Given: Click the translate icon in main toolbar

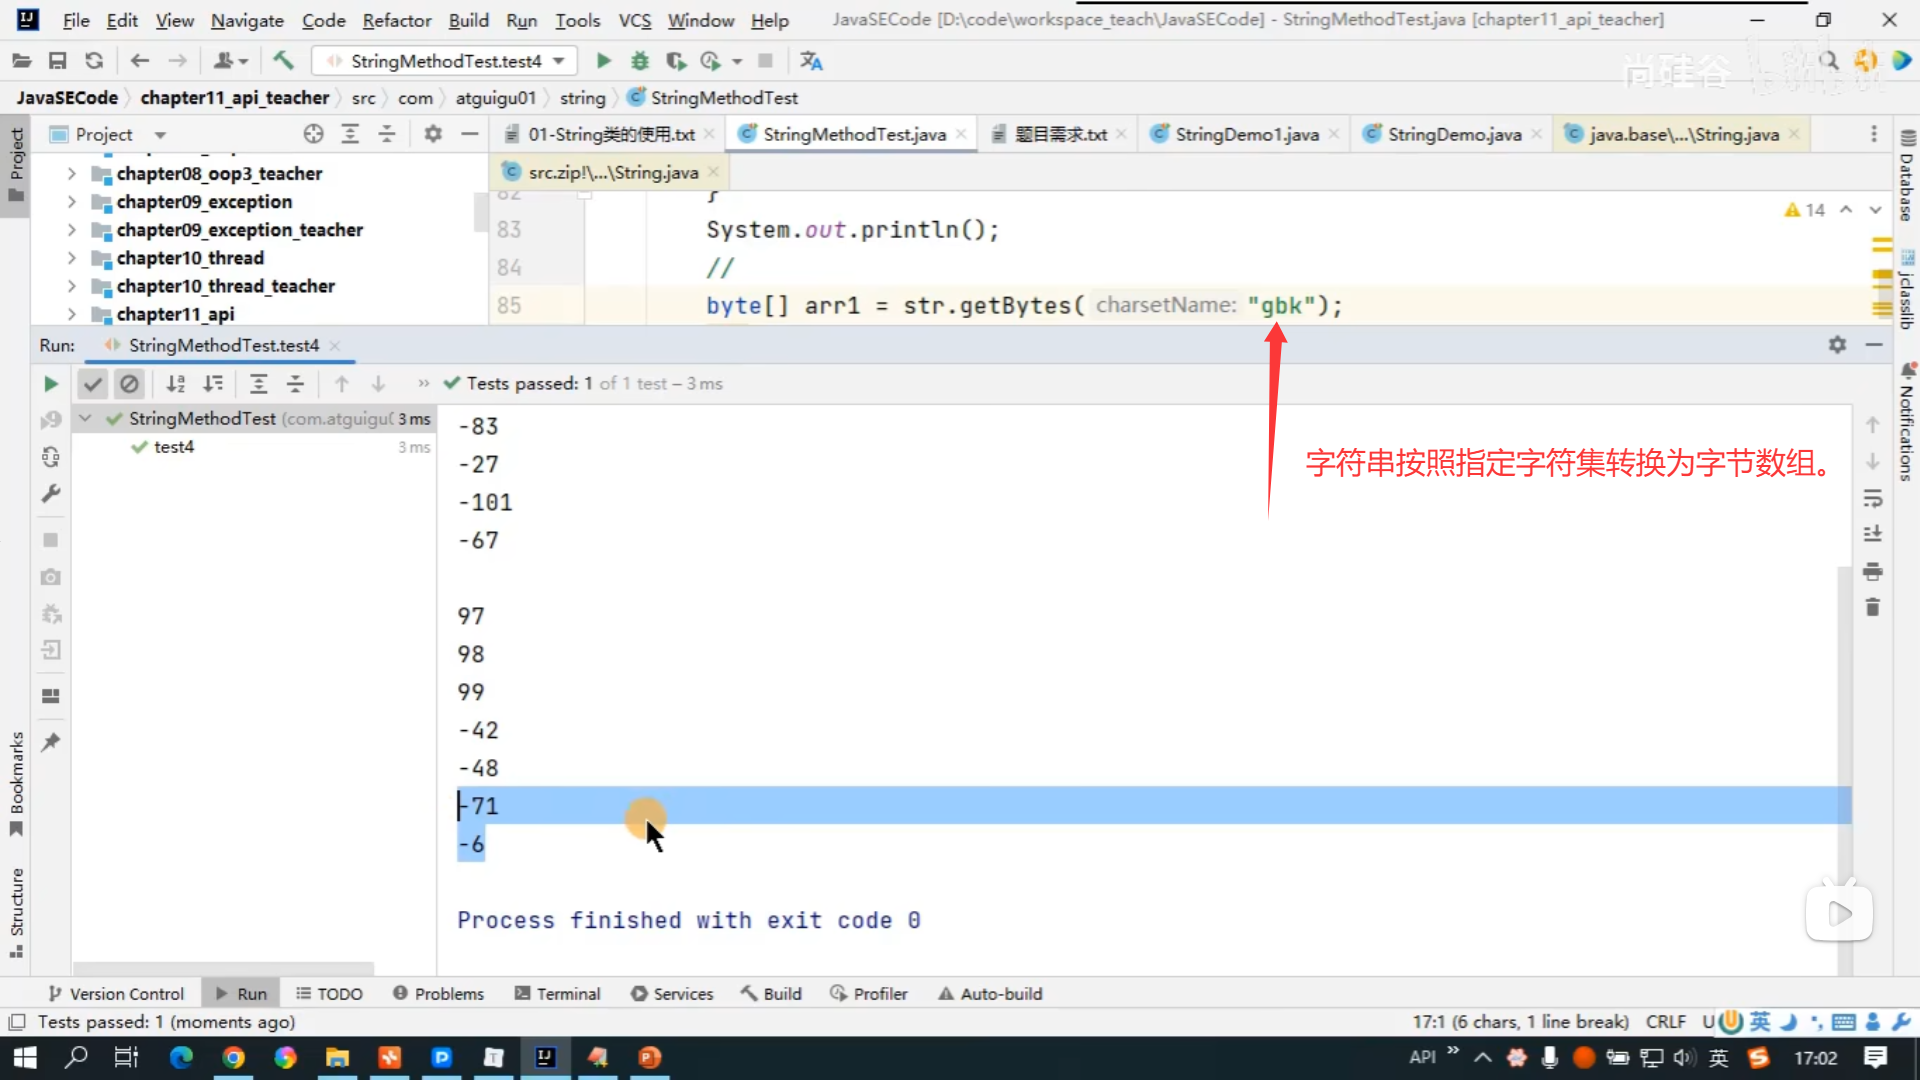Looking at the screenshot, I should pyautogui.click(x=811, y=61).
